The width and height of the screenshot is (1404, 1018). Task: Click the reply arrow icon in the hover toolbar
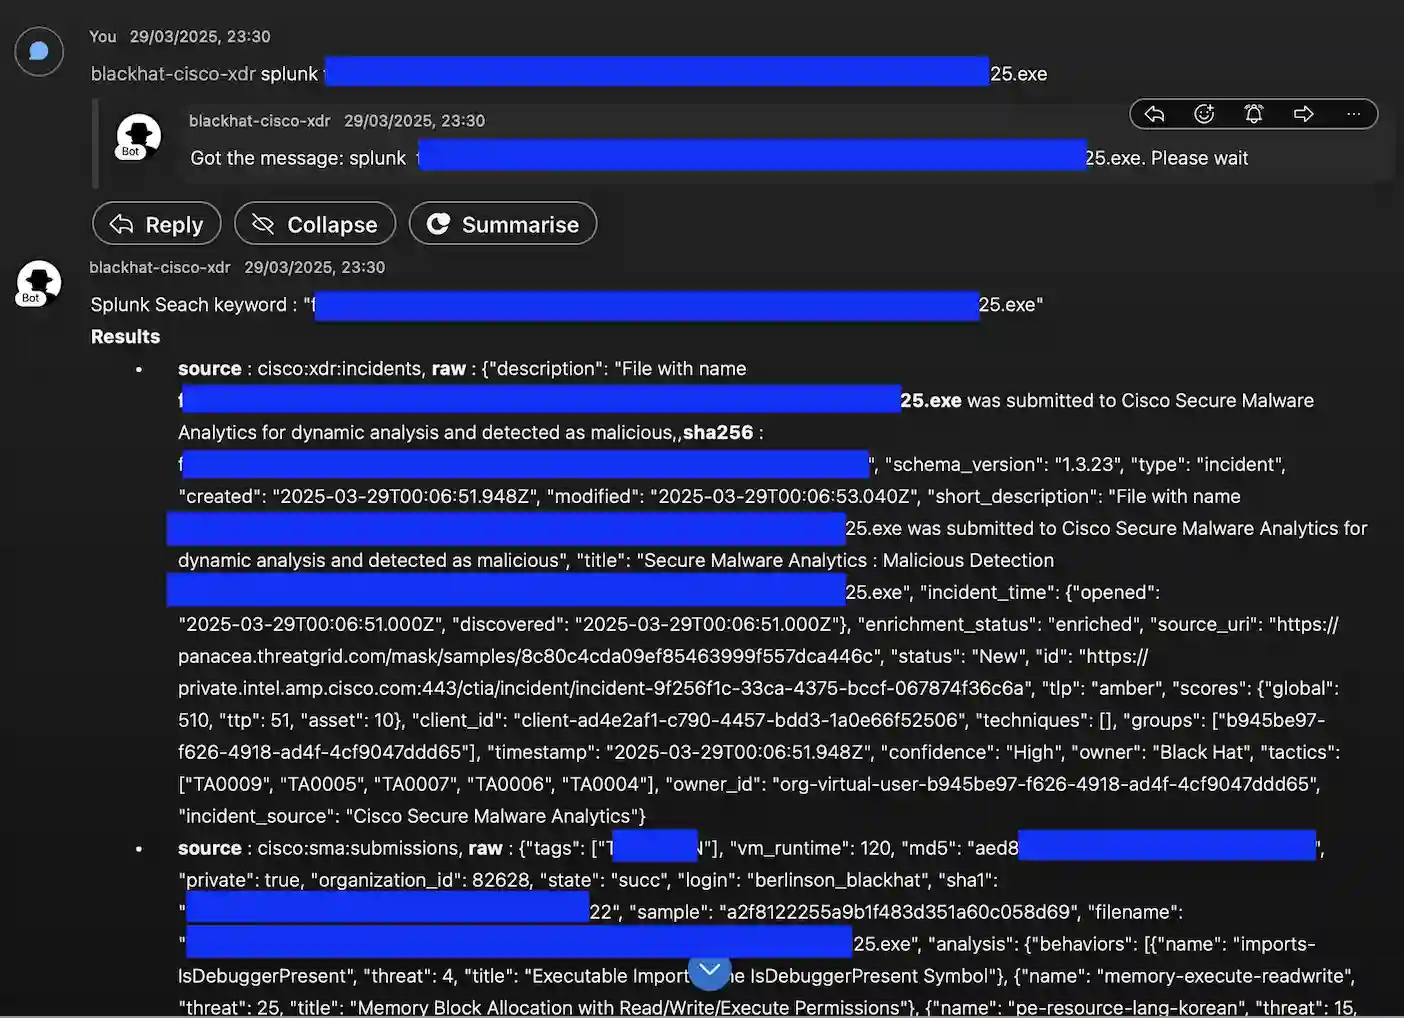pyautogui.click(x=1154, y=114)
